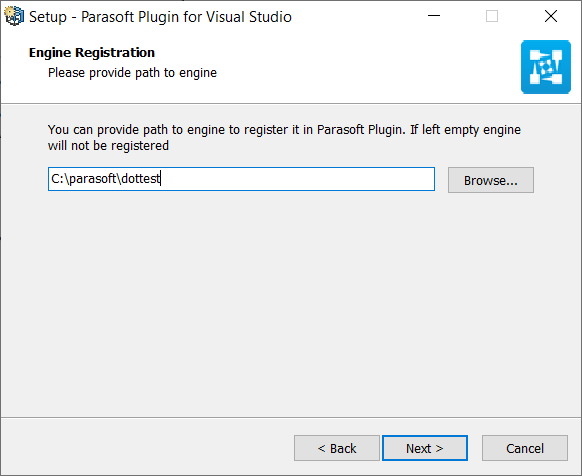
Task: Click the 'You can provide path' instruction line
Action: click(284, 130)
